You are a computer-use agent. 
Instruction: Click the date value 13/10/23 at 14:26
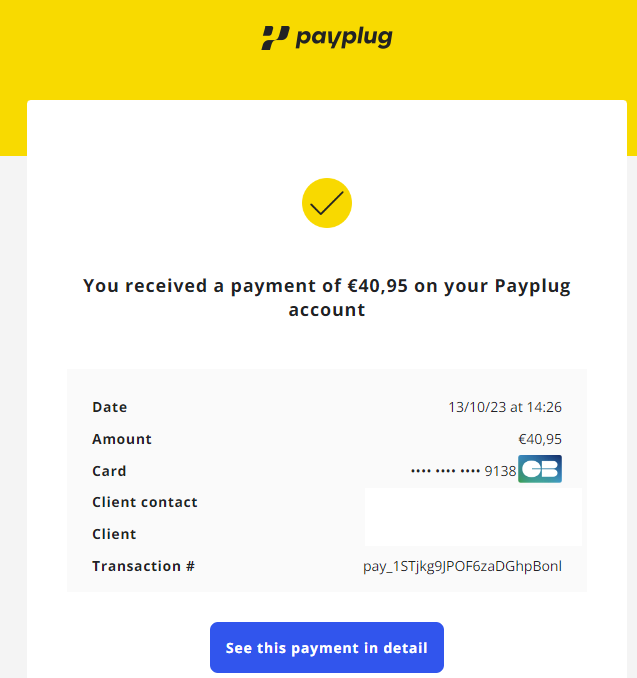pyautogui.click(x=505, y=407)
